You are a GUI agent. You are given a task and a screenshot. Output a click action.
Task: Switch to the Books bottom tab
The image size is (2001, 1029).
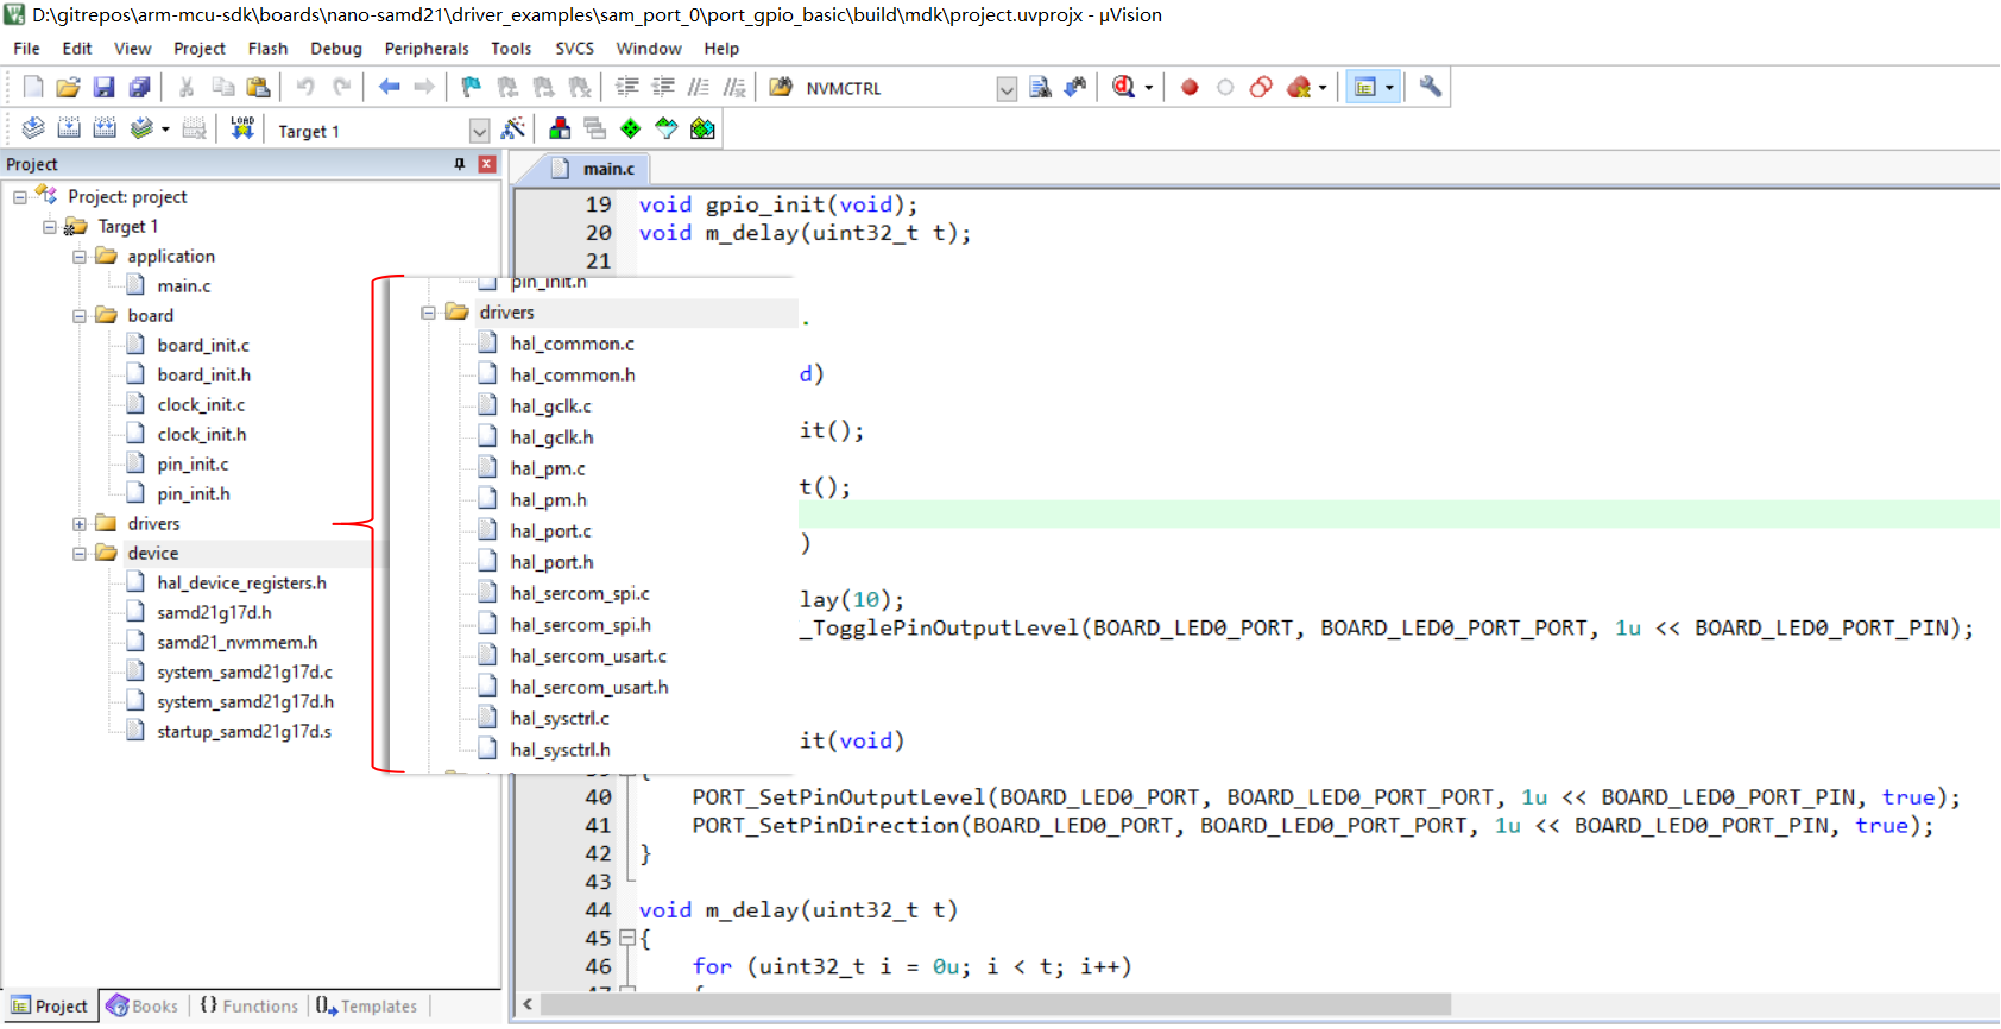143,1006
